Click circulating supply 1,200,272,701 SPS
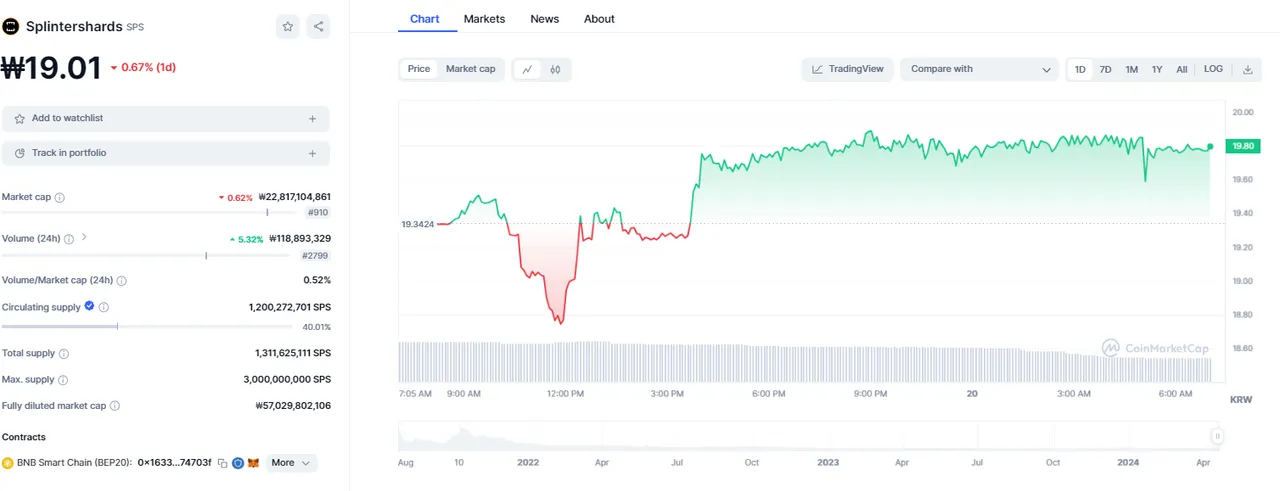Viewport: 1280px width, 491px height. tap(290, 308)
